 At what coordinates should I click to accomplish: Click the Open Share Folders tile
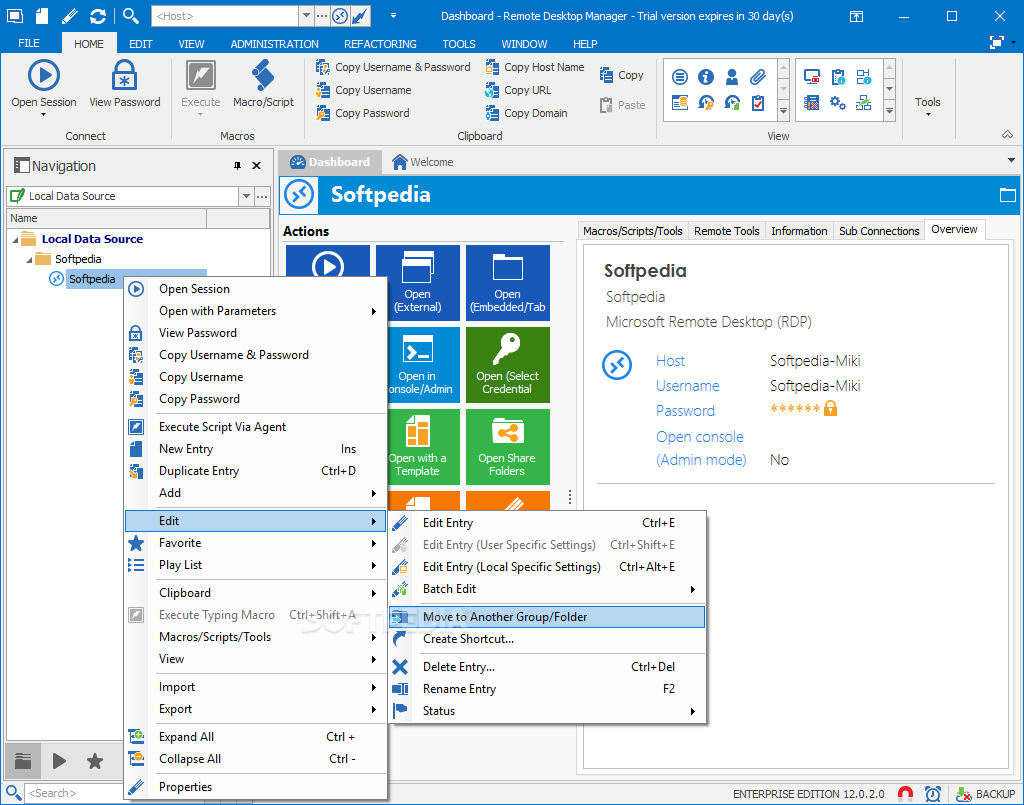(508, 447)
